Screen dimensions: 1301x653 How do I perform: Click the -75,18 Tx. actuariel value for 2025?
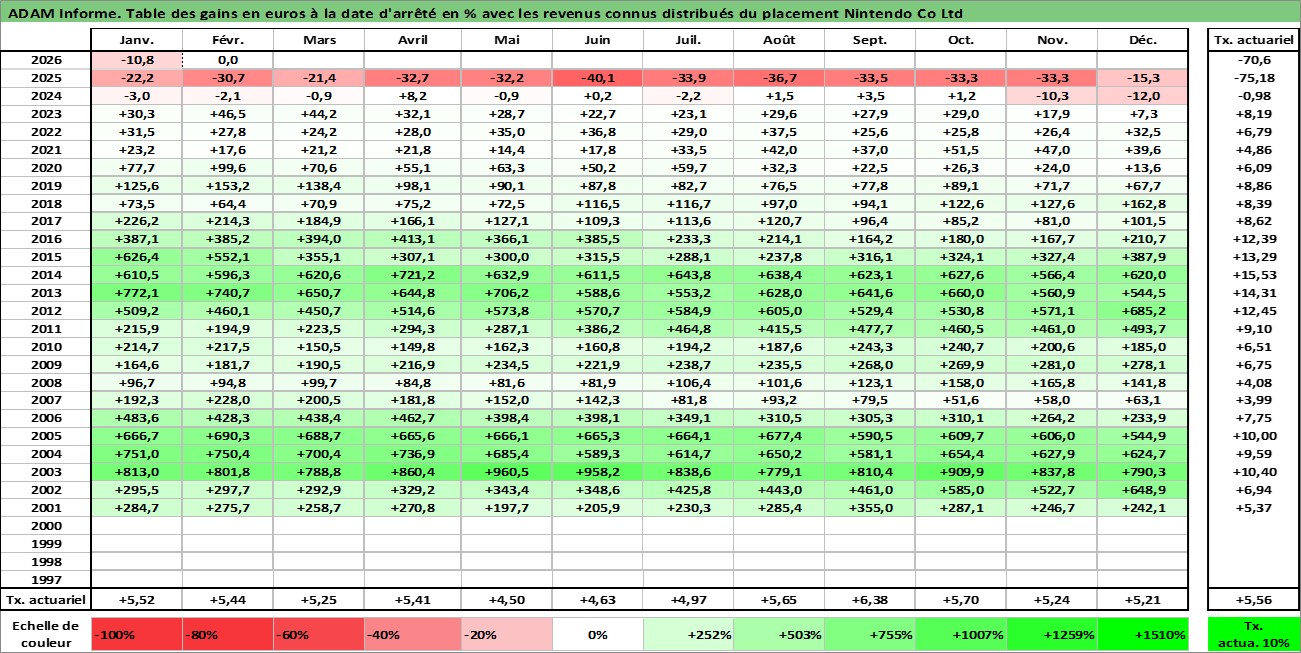point(1254,78)
